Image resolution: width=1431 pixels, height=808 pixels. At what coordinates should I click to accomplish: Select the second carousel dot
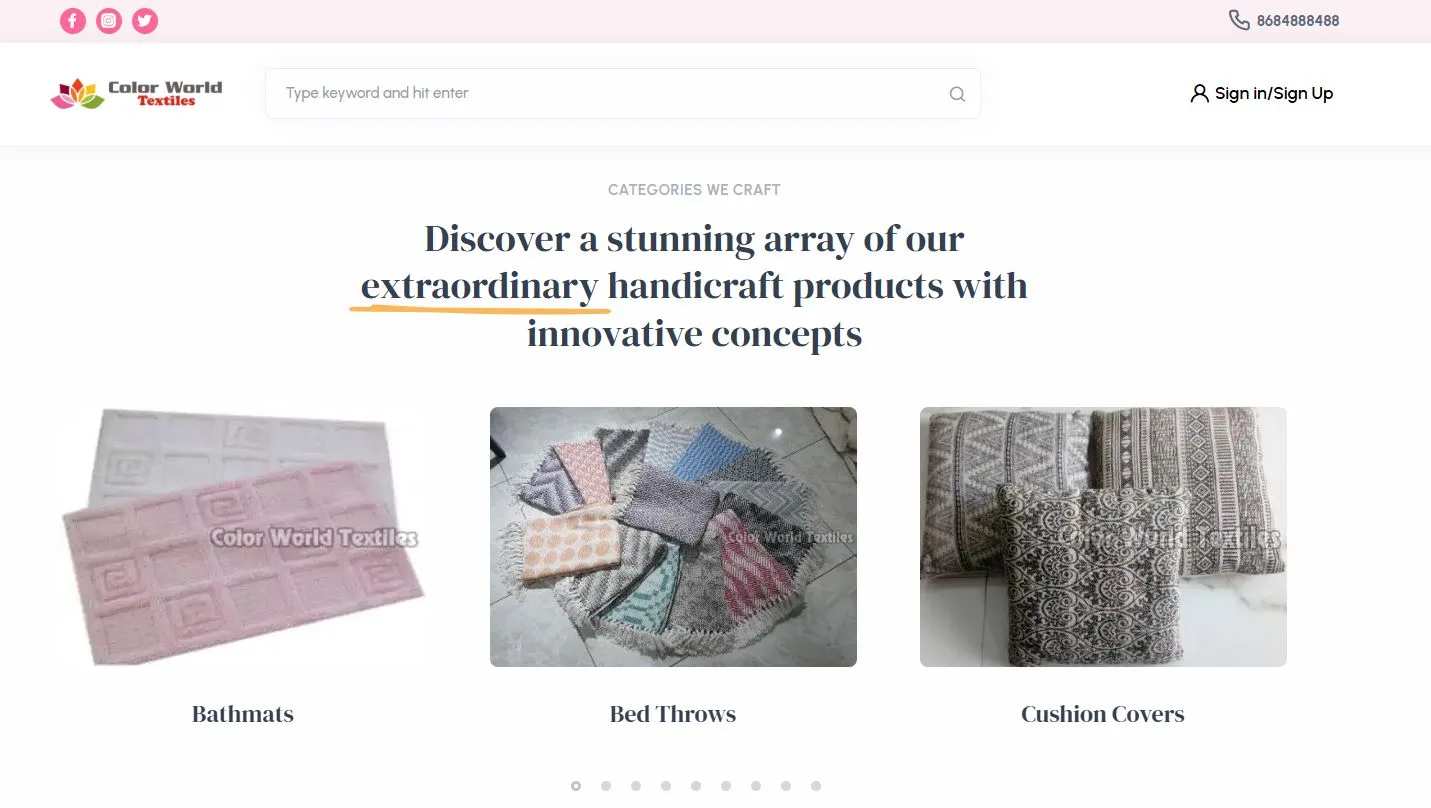tap(606, 786)
